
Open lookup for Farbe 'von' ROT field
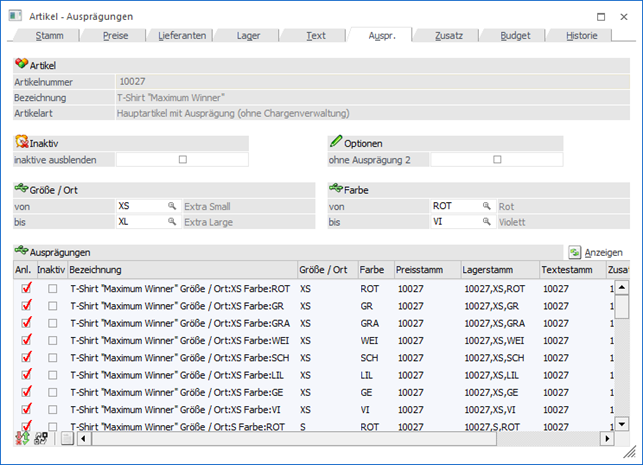[487, 206]
